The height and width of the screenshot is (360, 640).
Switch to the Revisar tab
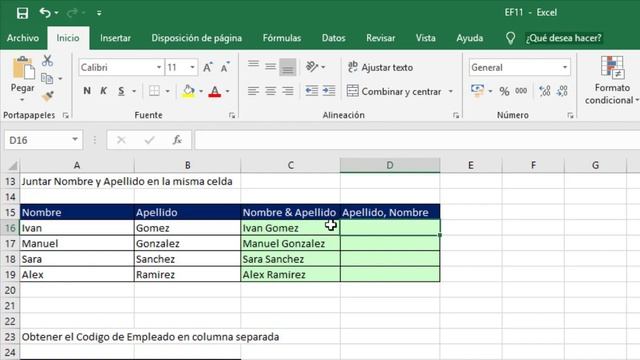(380, 38)
